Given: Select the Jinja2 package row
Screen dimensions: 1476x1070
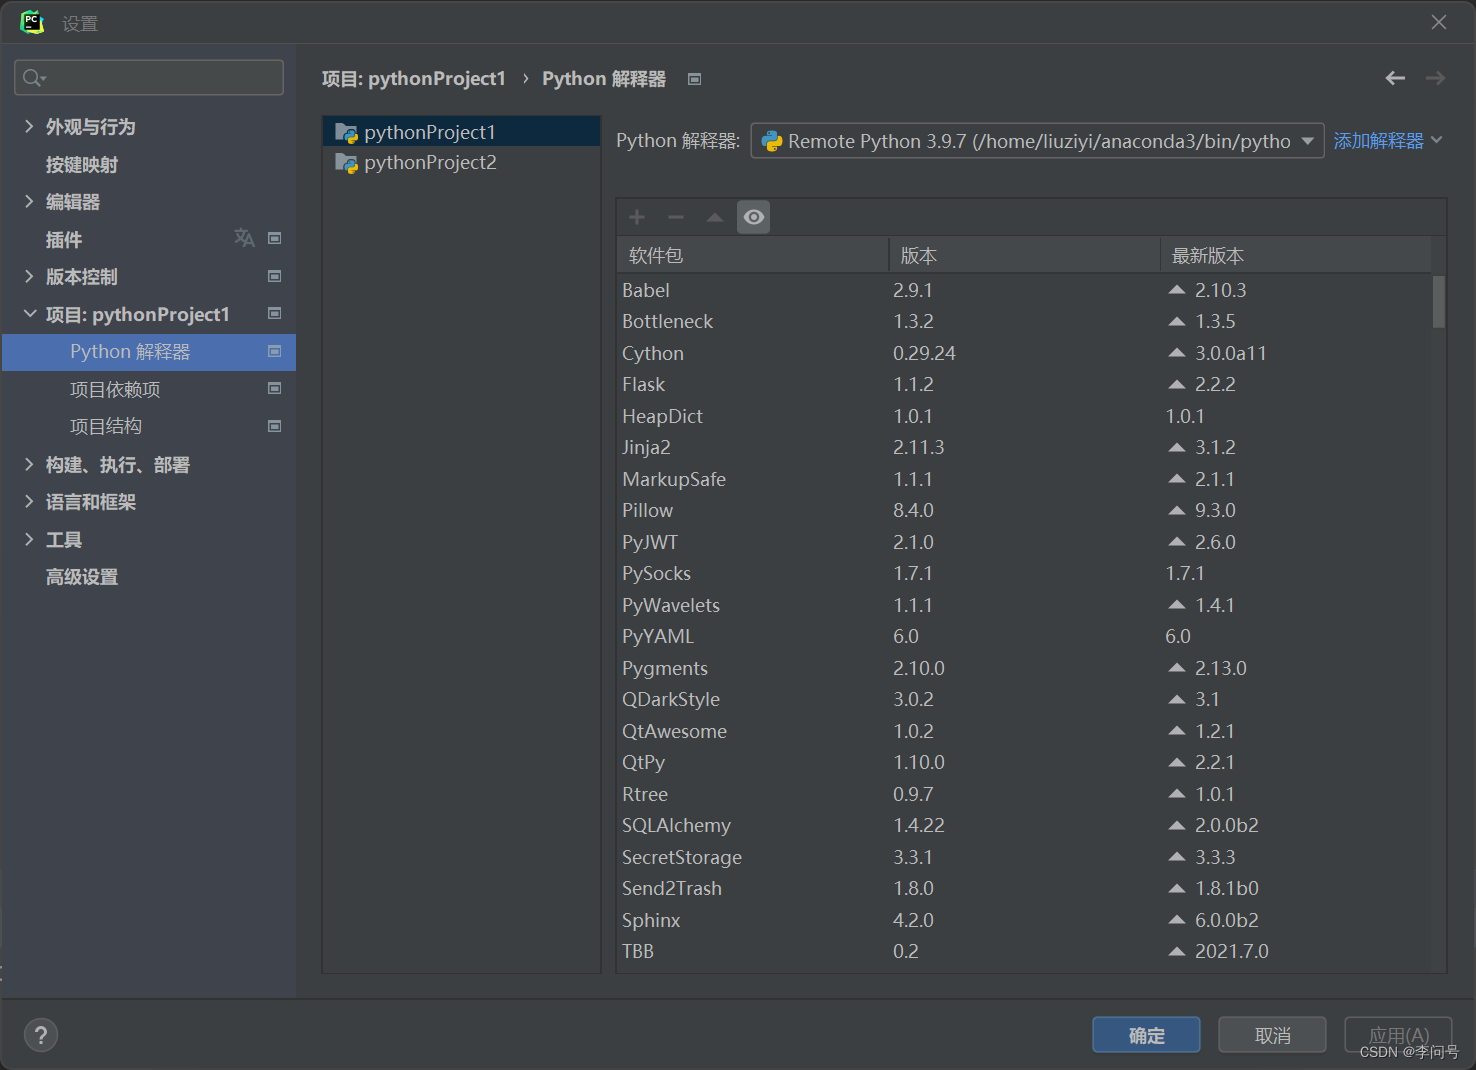Looking at the screenshot, I should pos(1024,447).
